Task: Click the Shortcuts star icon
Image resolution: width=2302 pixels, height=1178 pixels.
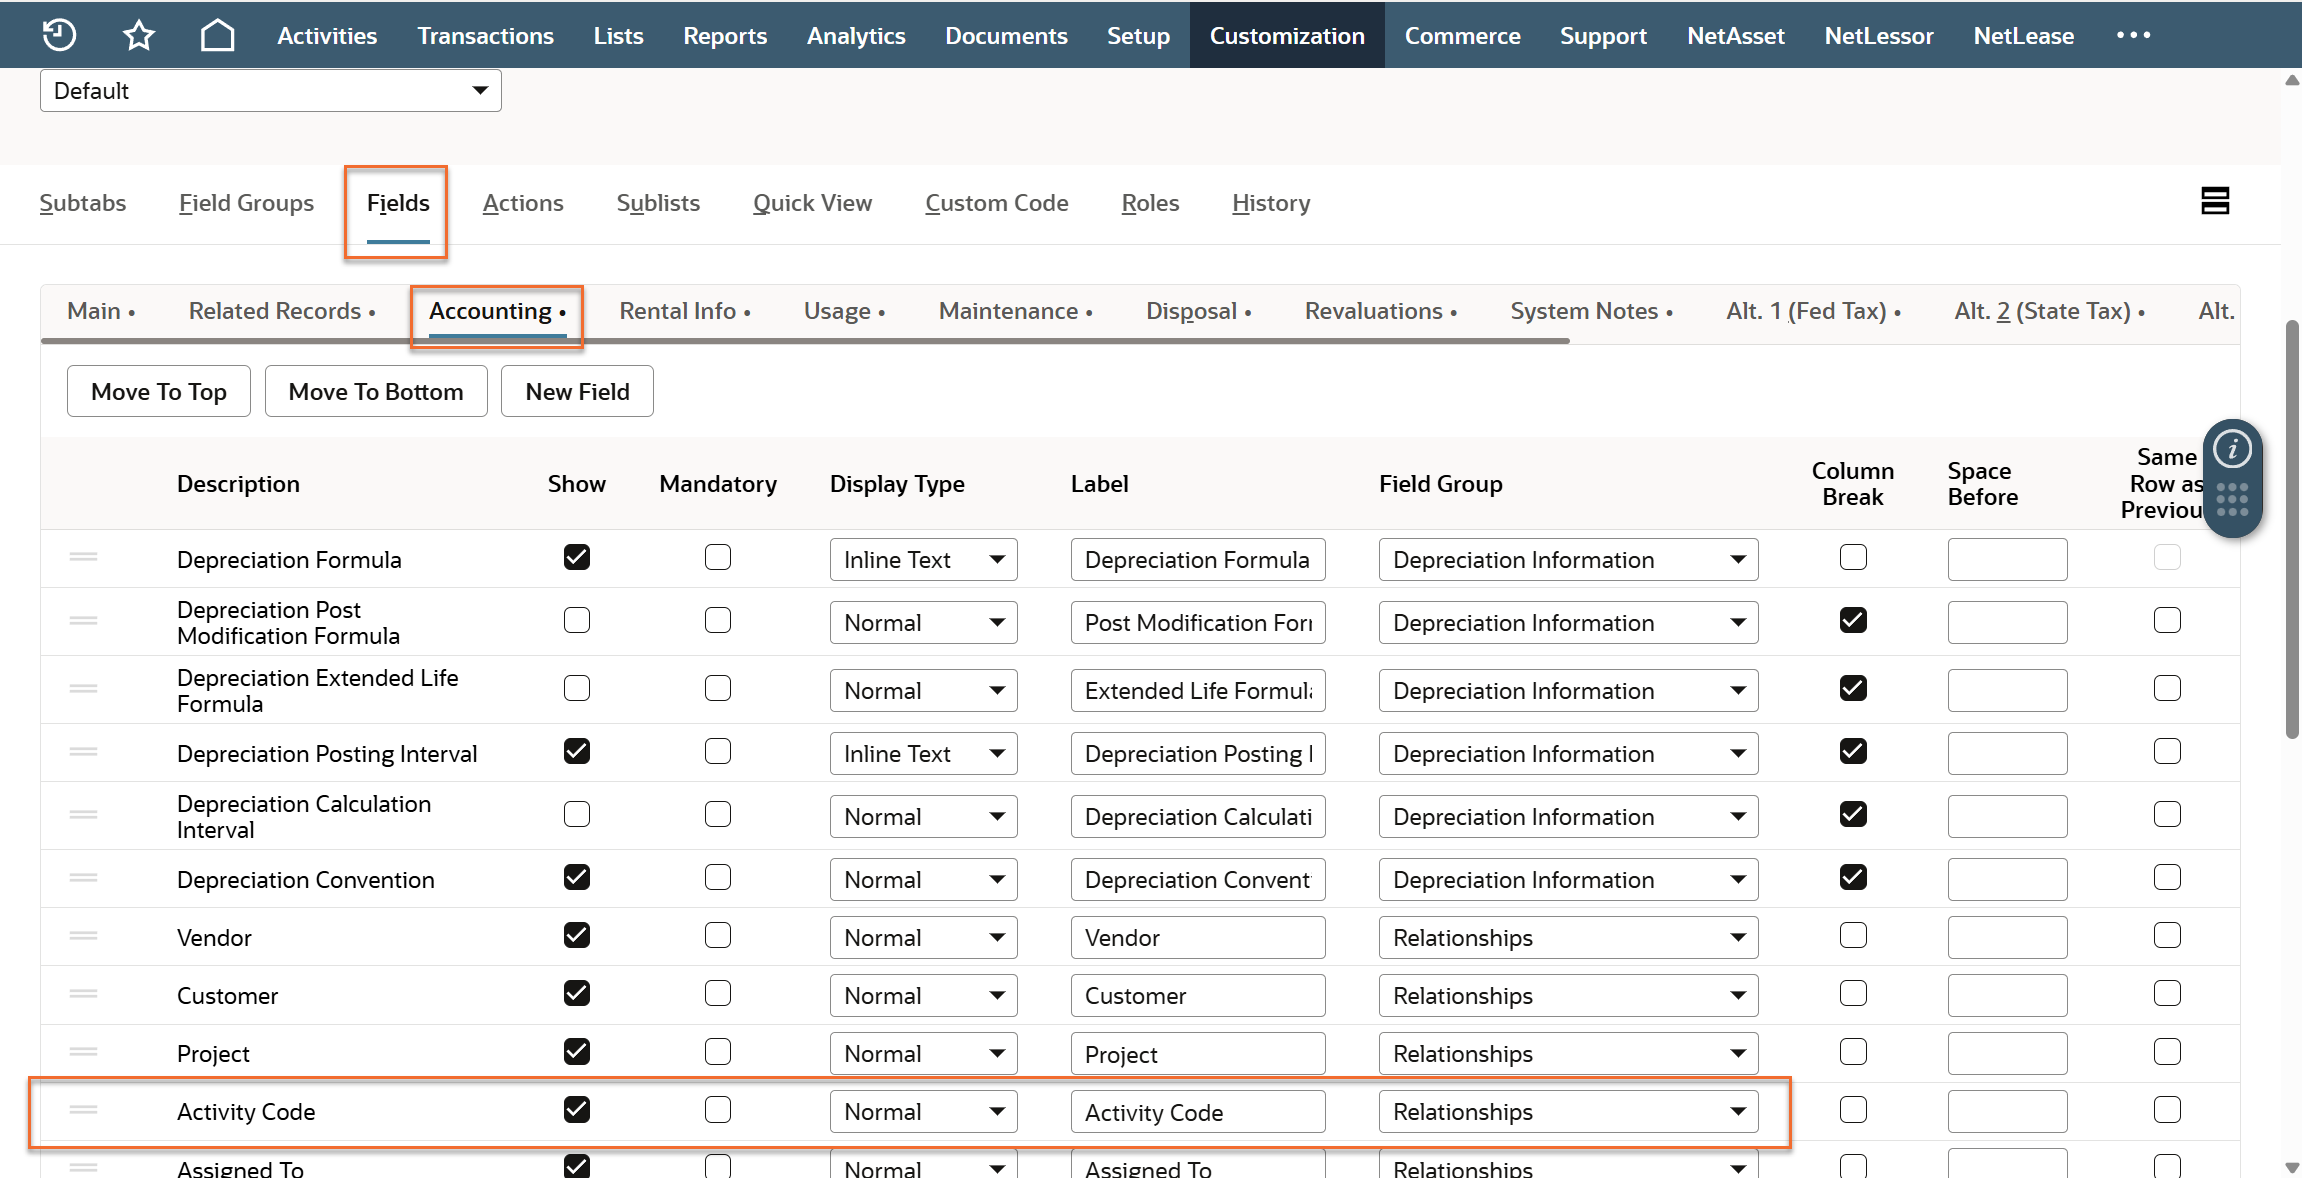Action: coord(138,35)
